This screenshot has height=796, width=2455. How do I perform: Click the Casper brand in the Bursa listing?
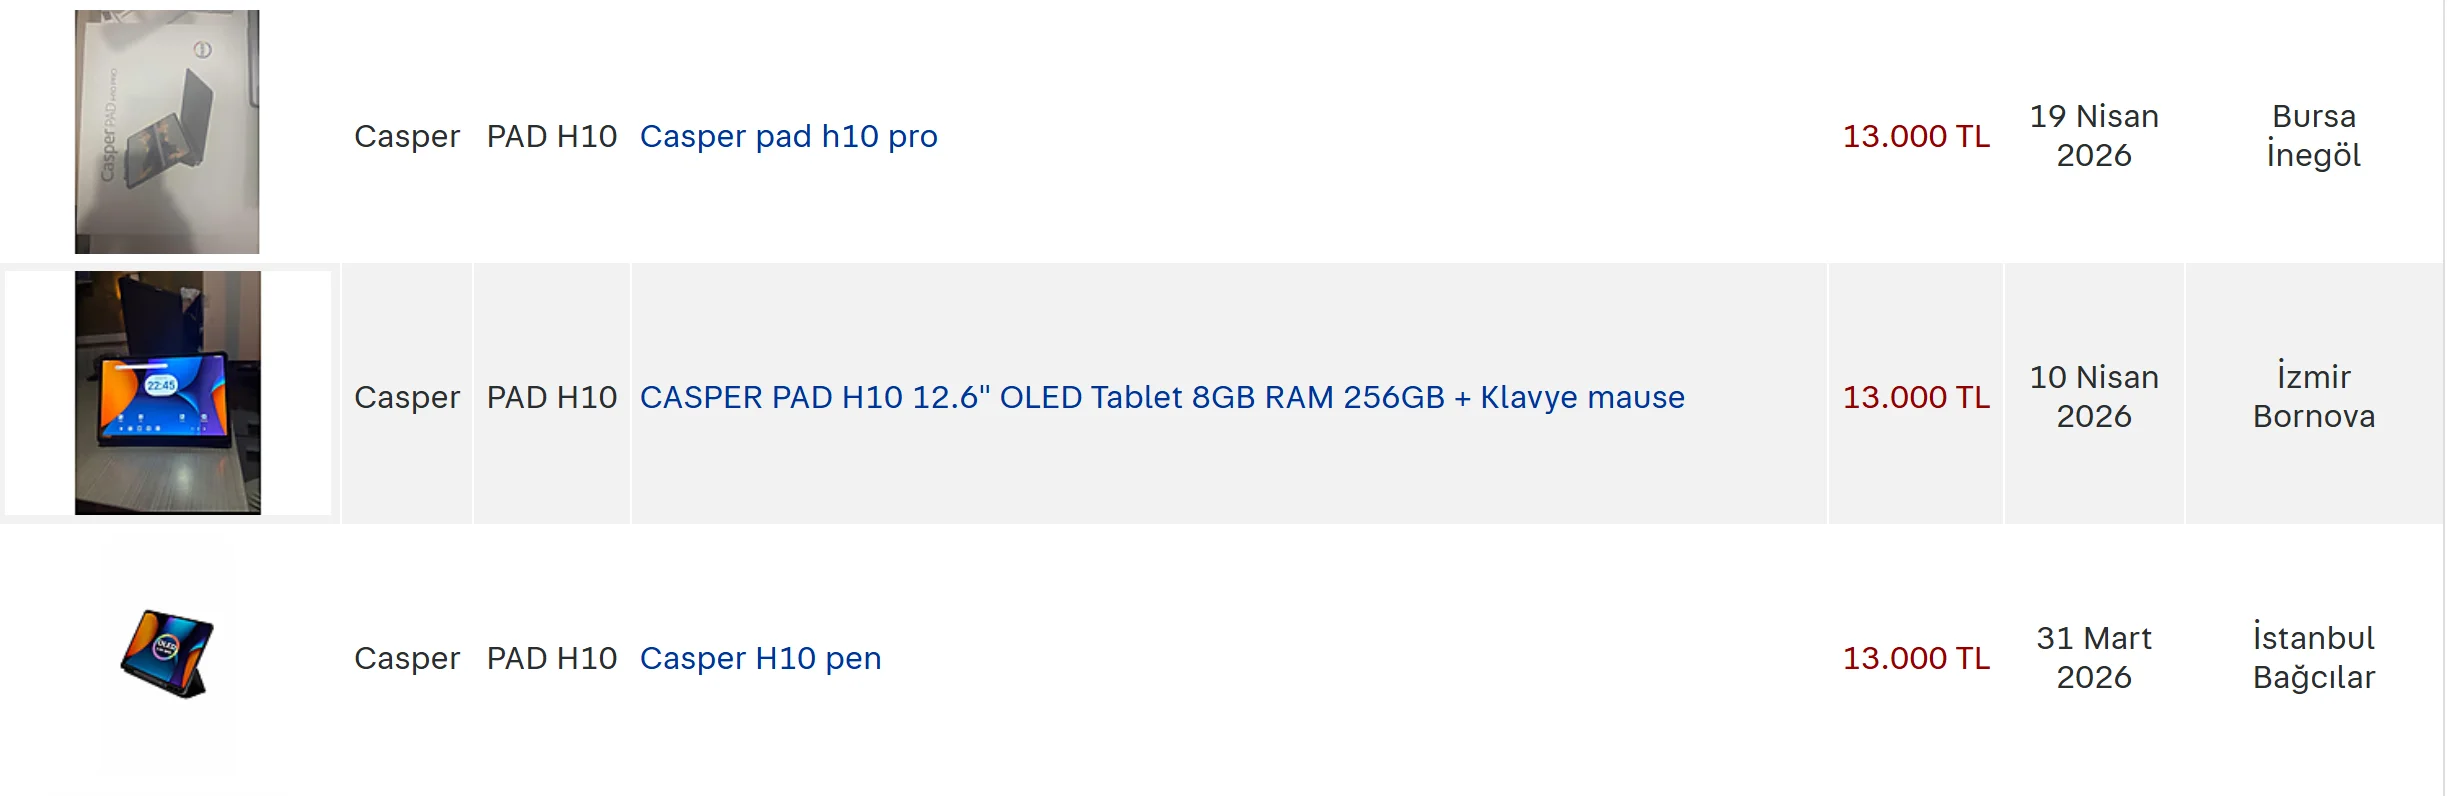pyautogui.click(x=407, y=136)
